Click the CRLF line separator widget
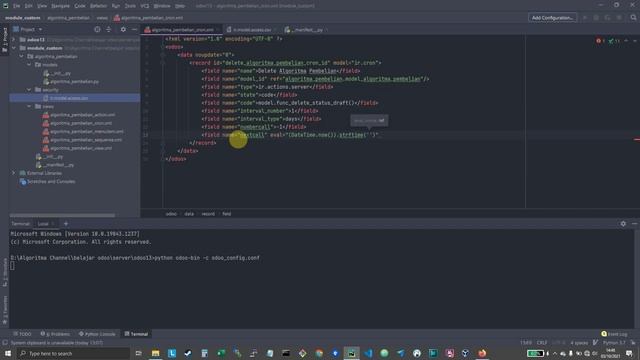Screen dimensions: 640x360 [542, 343]
